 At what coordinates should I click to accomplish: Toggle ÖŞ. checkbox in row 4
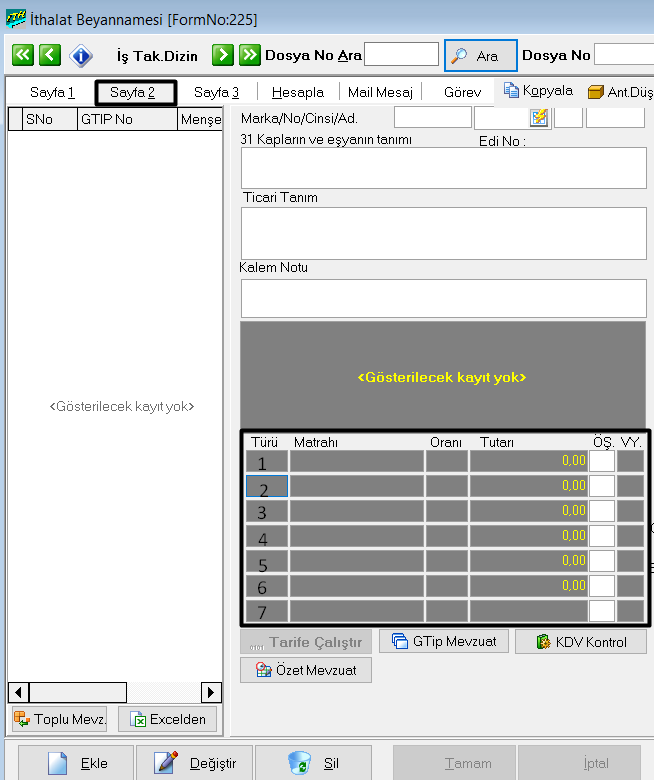tap(602, 536)
